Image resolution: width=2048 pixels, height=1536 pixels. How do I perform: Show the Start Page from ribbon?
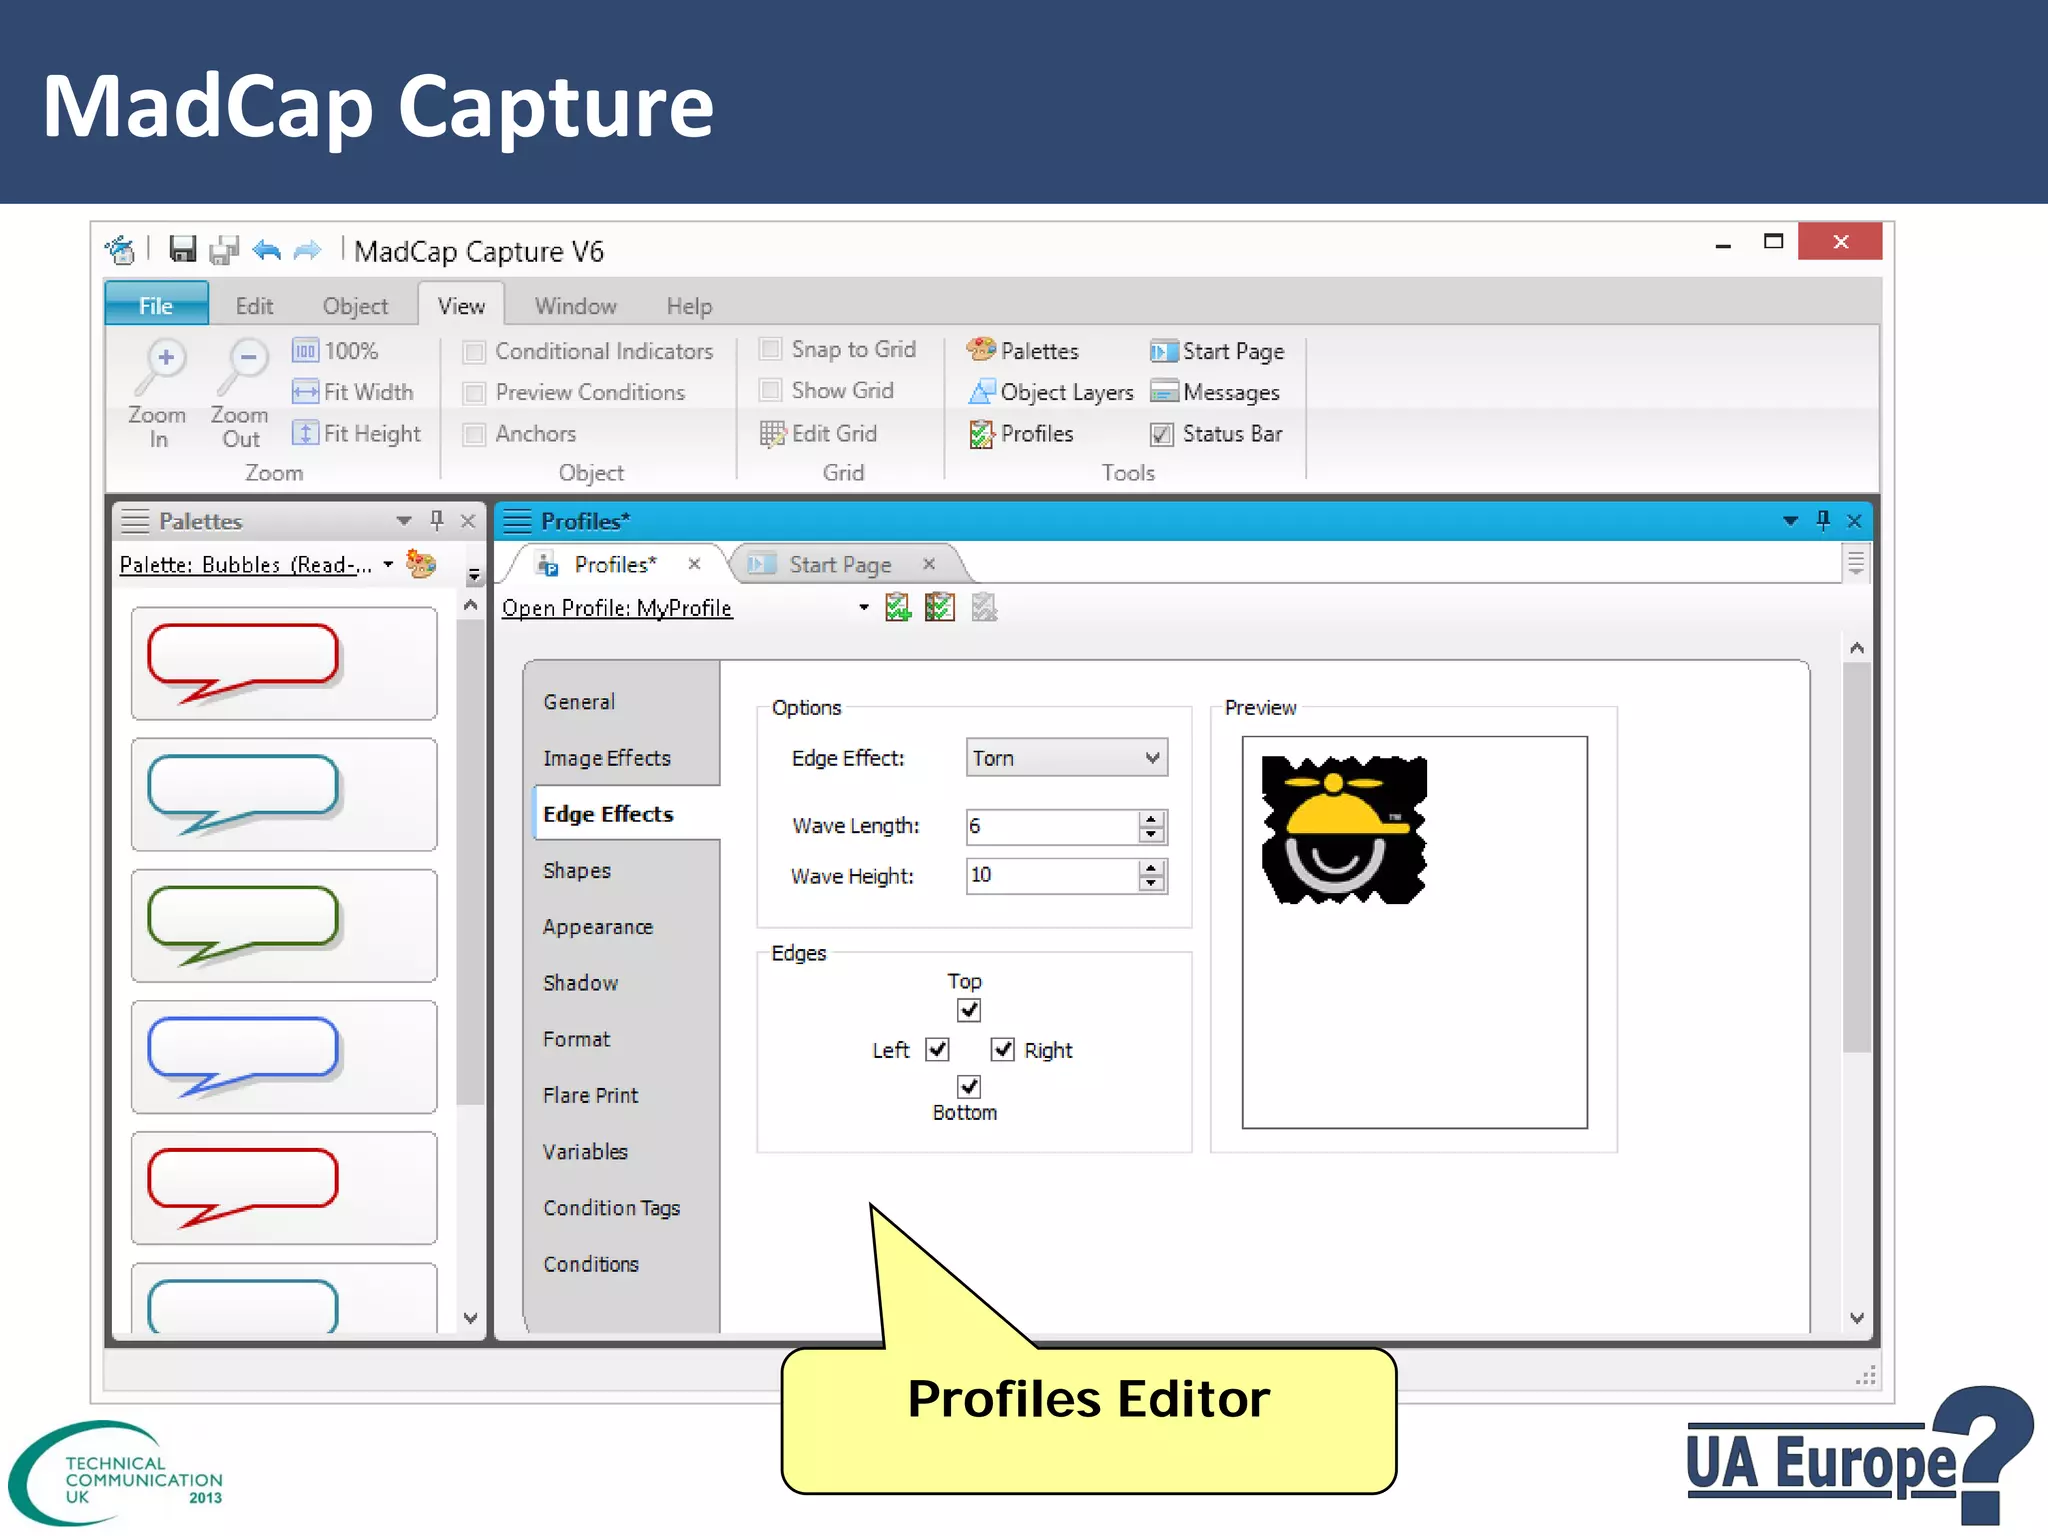[x=1217, y=351]
